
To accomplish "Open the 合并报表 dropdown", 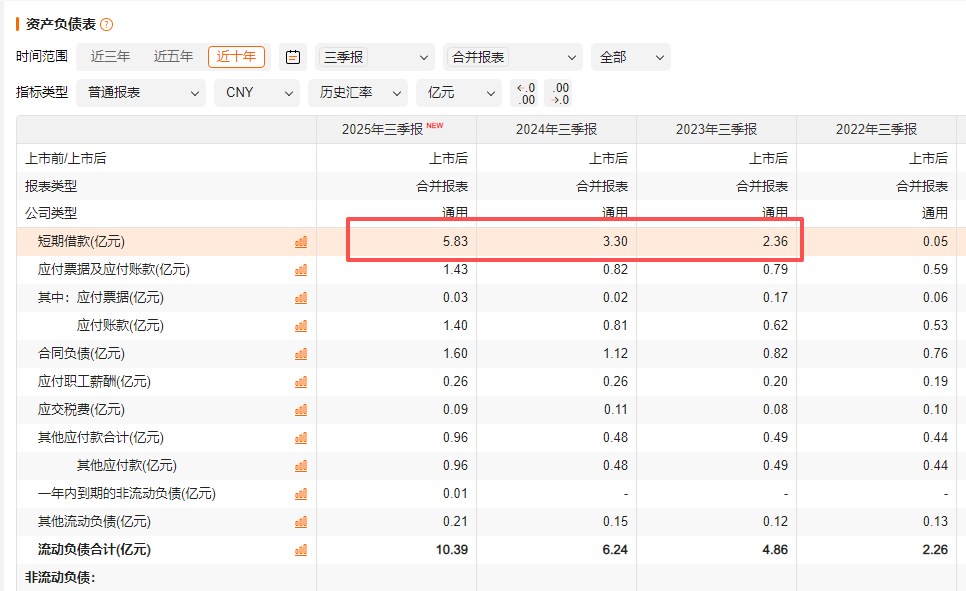I will pos(513,57).
